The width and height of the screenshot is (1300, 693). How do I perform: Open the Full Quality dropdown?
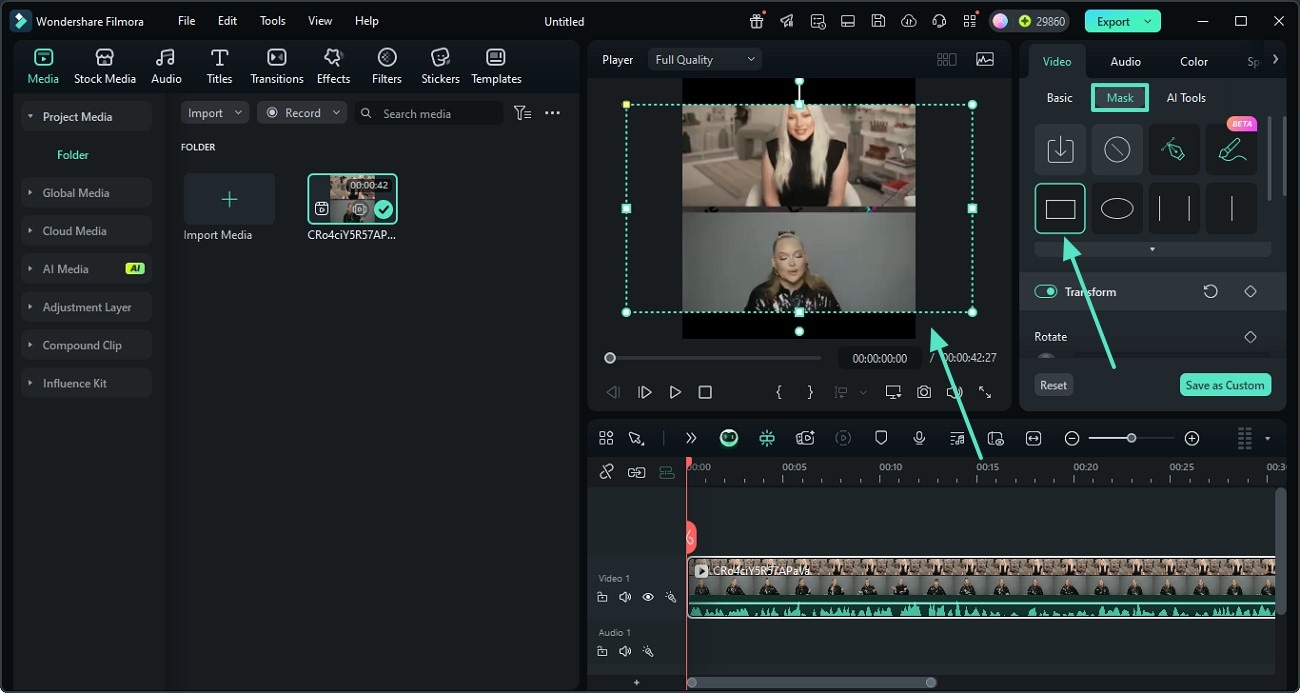point(705,60)
